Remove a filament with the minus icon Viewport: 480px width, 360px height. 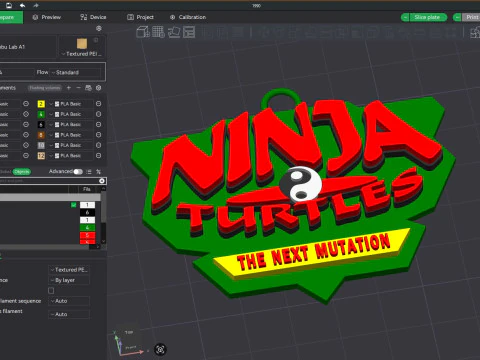(x=78, y=88)
